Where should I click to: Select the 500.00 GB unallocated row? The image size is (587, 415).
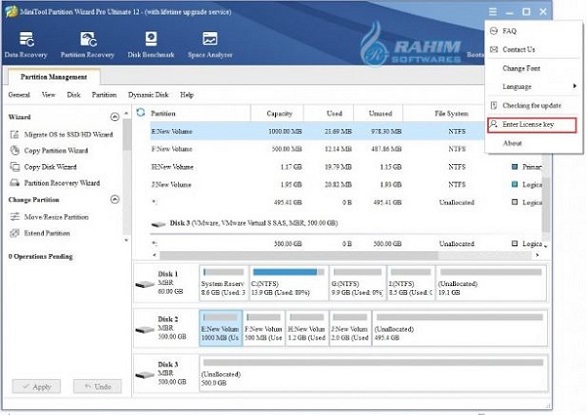tap(346, 244)
